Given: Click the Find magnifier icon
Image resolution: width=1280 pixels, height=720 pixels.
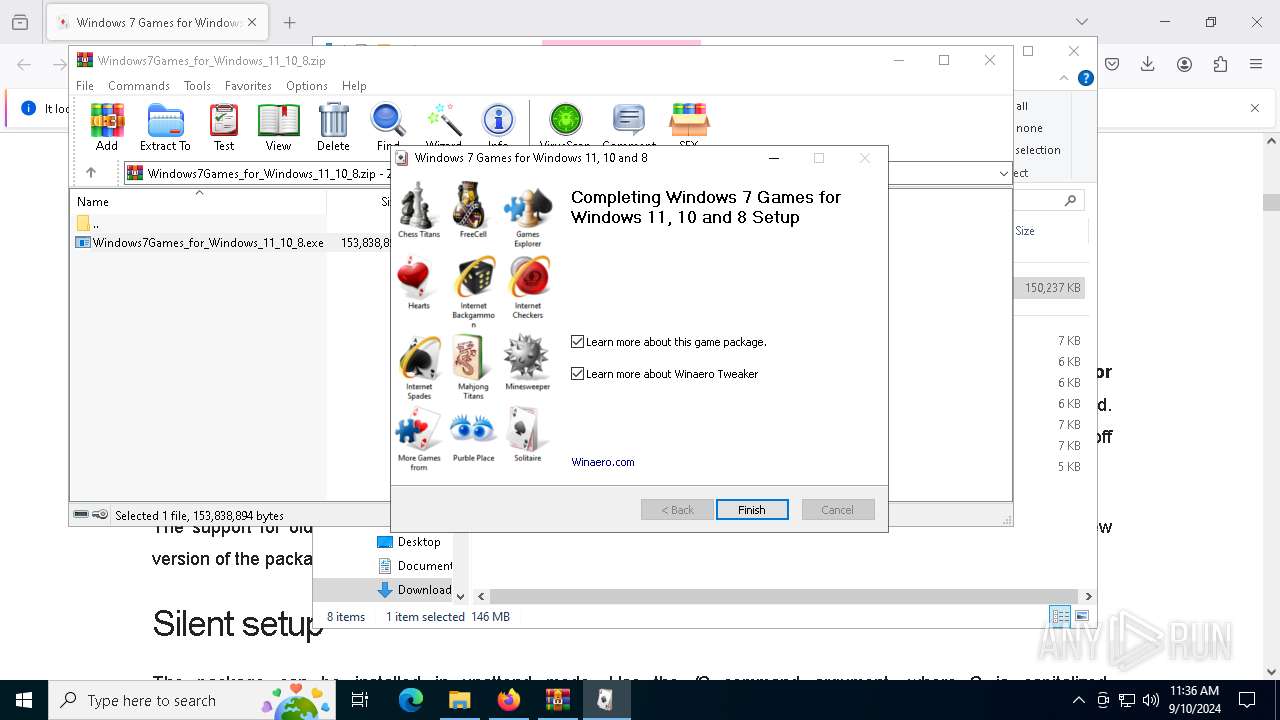Looking at the screenshot, I should 388,127.
